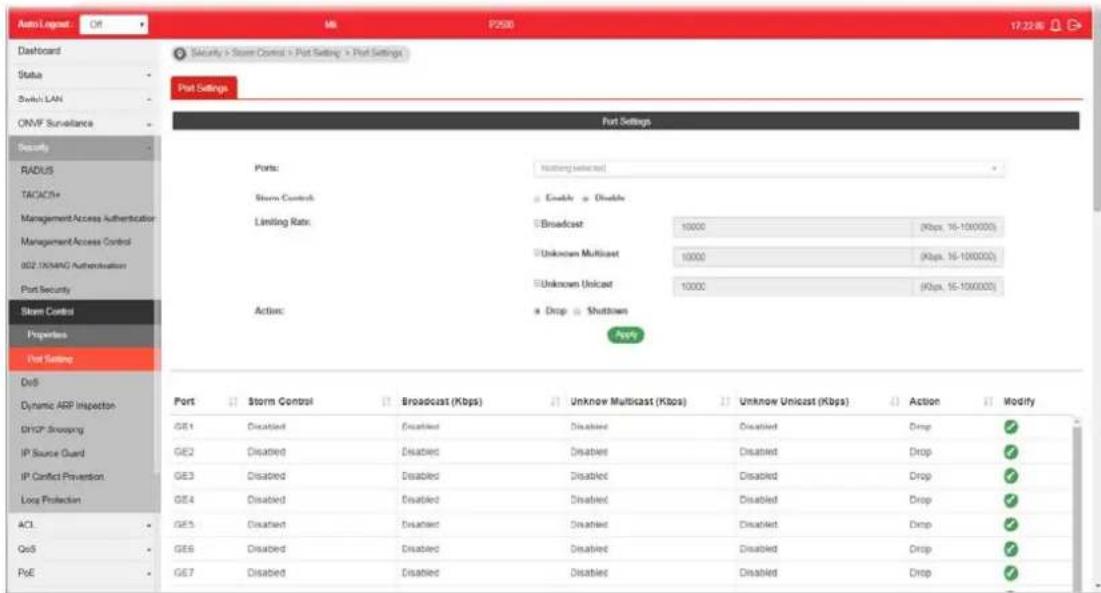Select the Drop action radio button
1101x593 pixels.
537,311
